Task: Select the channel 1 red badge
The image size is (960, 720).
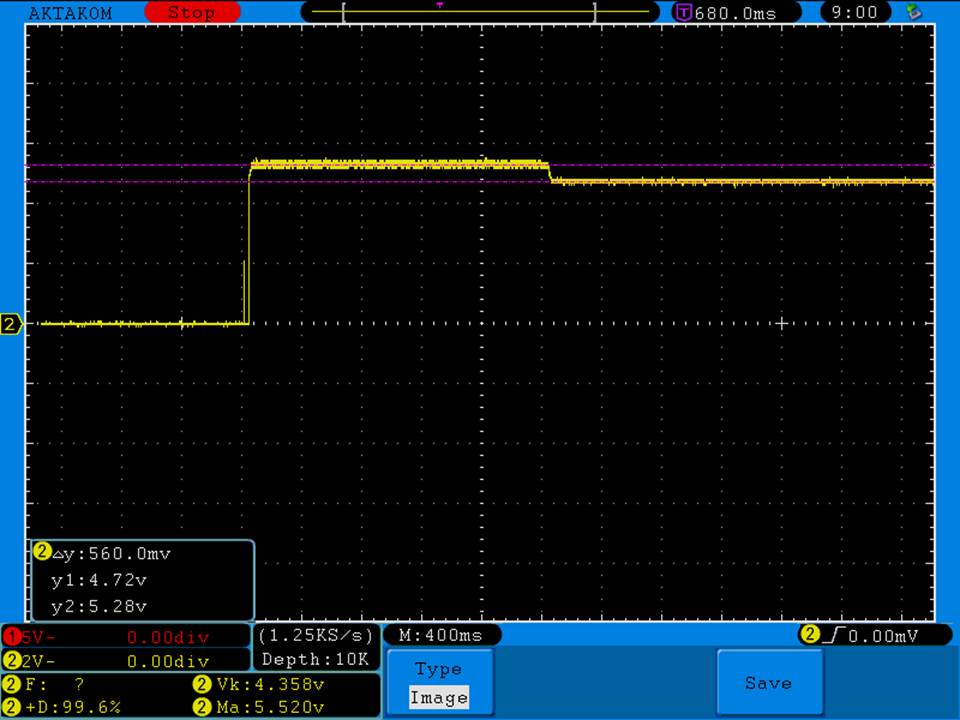Action: [12, 636]
